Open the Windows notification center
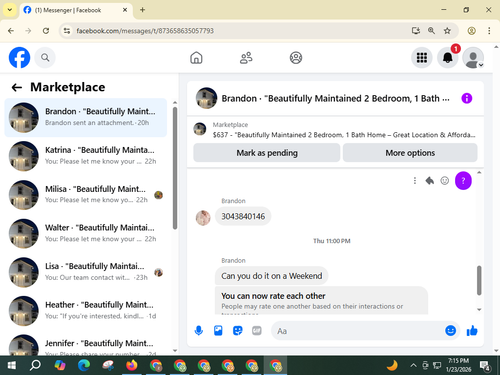The width and height of the screenshot is (500, 375). pyautogui.click(x=485, y=366)
